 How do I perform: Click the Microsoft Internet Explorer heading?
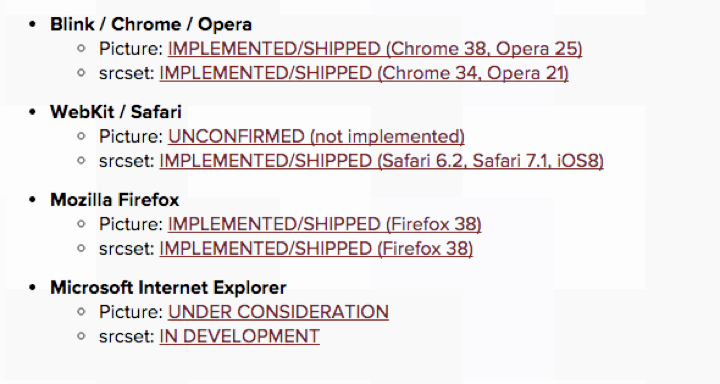click(x=168, y=288)
